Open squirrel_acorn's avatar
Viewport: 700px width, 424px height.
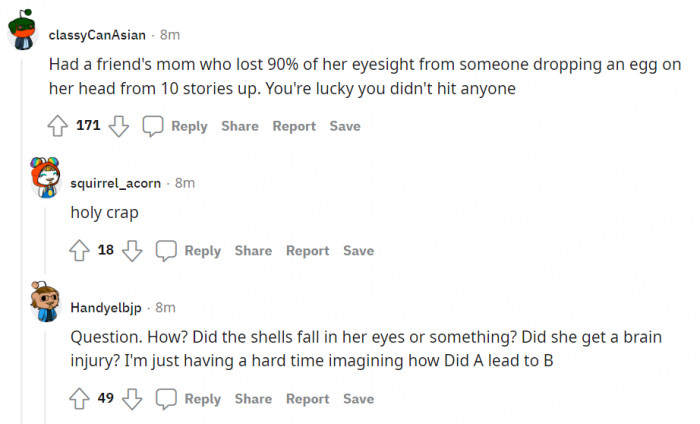coord(46,177)
